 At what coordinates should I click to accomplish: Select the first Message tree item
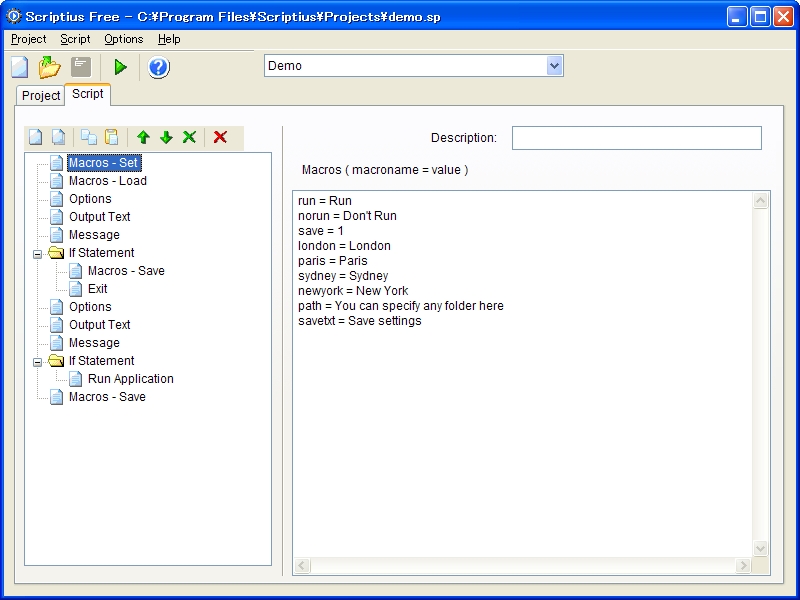point(94,235)
